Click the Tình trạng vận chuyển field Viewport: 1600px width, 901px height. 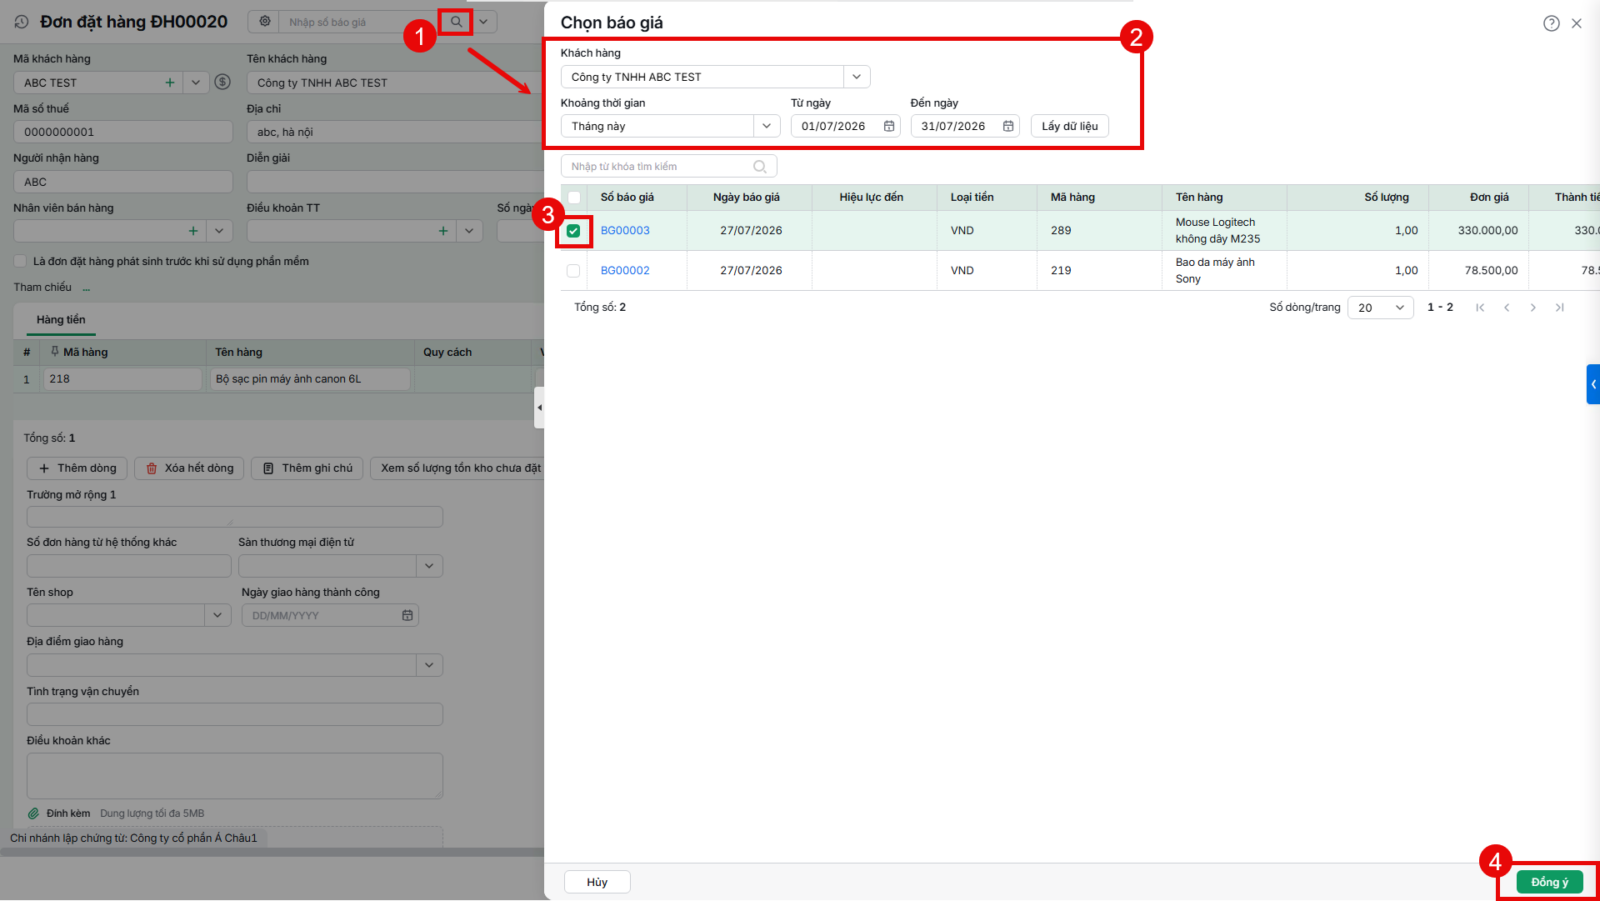click(235, 714)
